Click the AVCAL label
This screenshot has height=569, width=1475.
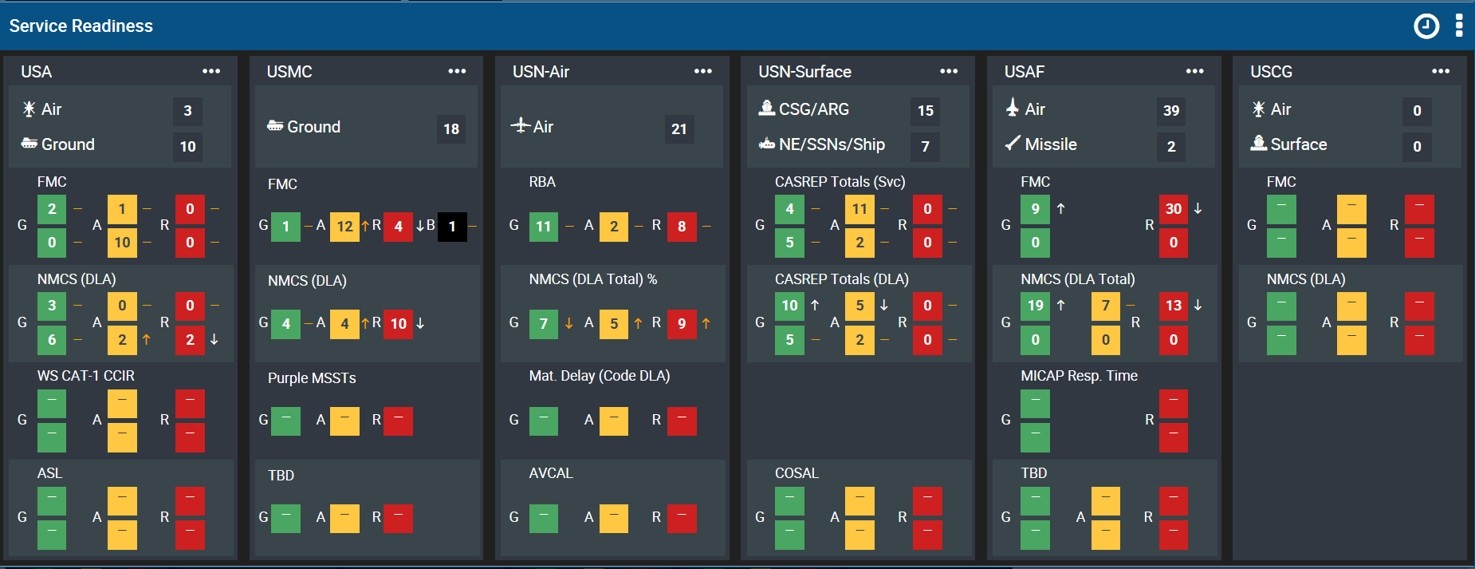point(551,473)
